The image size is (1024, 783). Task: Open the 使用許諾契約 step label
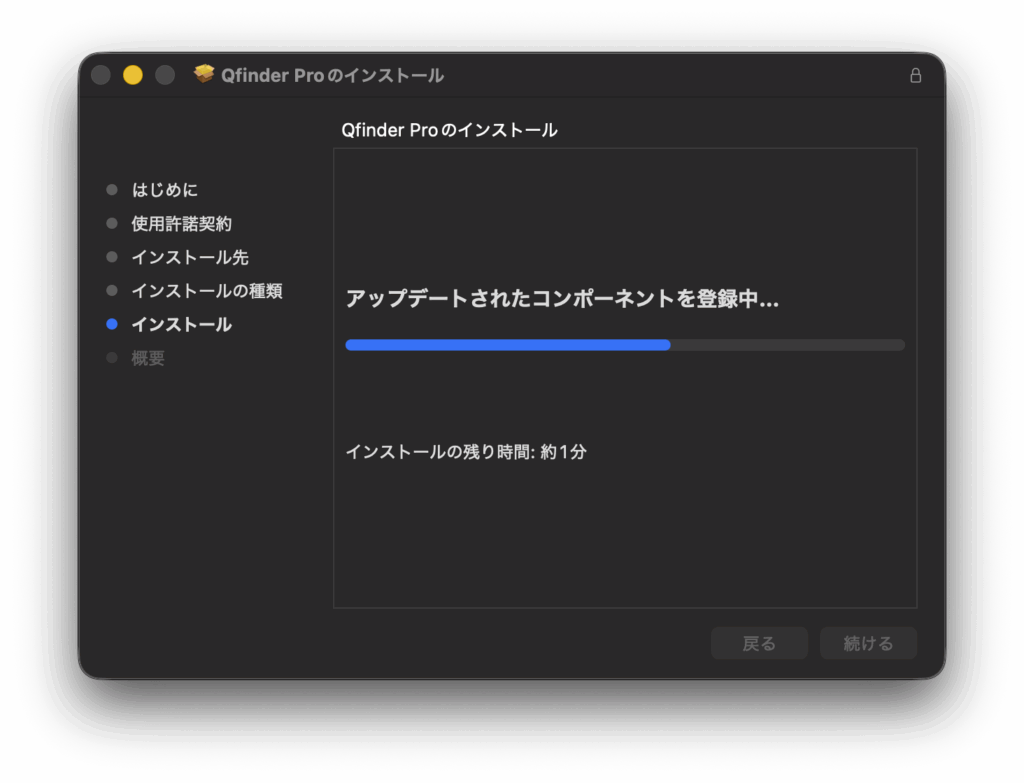181,224
